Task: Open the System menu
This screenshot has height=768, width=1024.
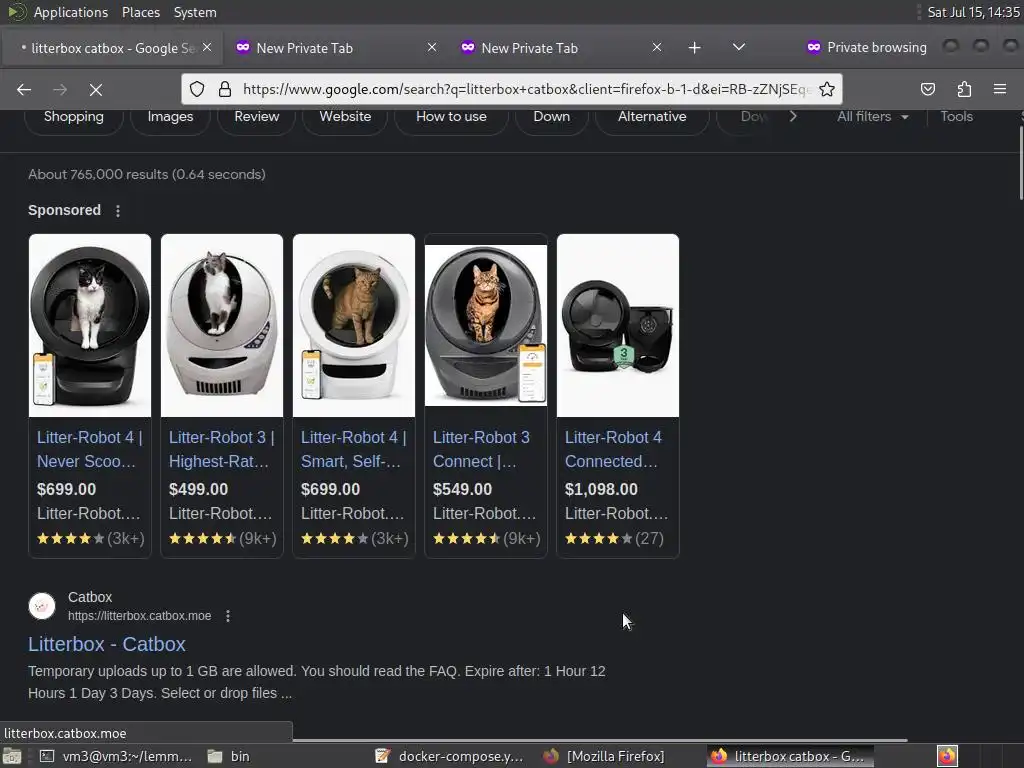Action: tap(195, 12)
